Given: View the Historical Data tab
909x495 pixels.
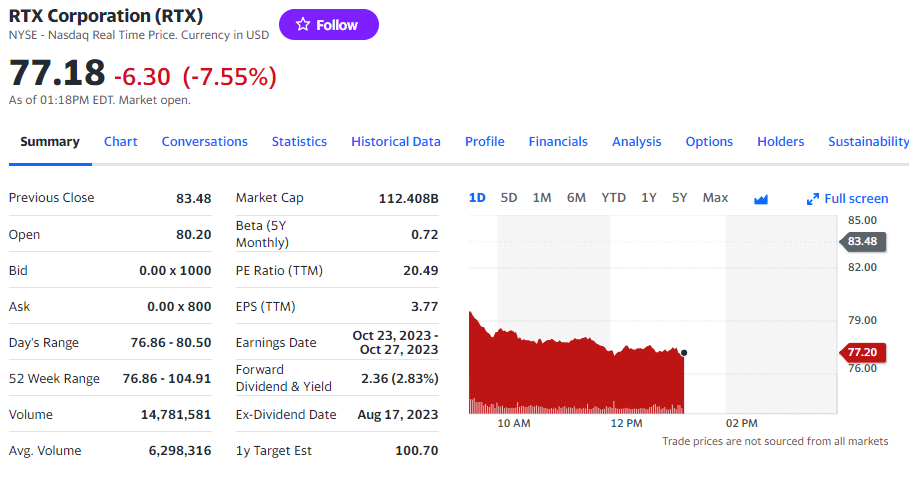Looking at the screenshot, I should coord(395,141).
